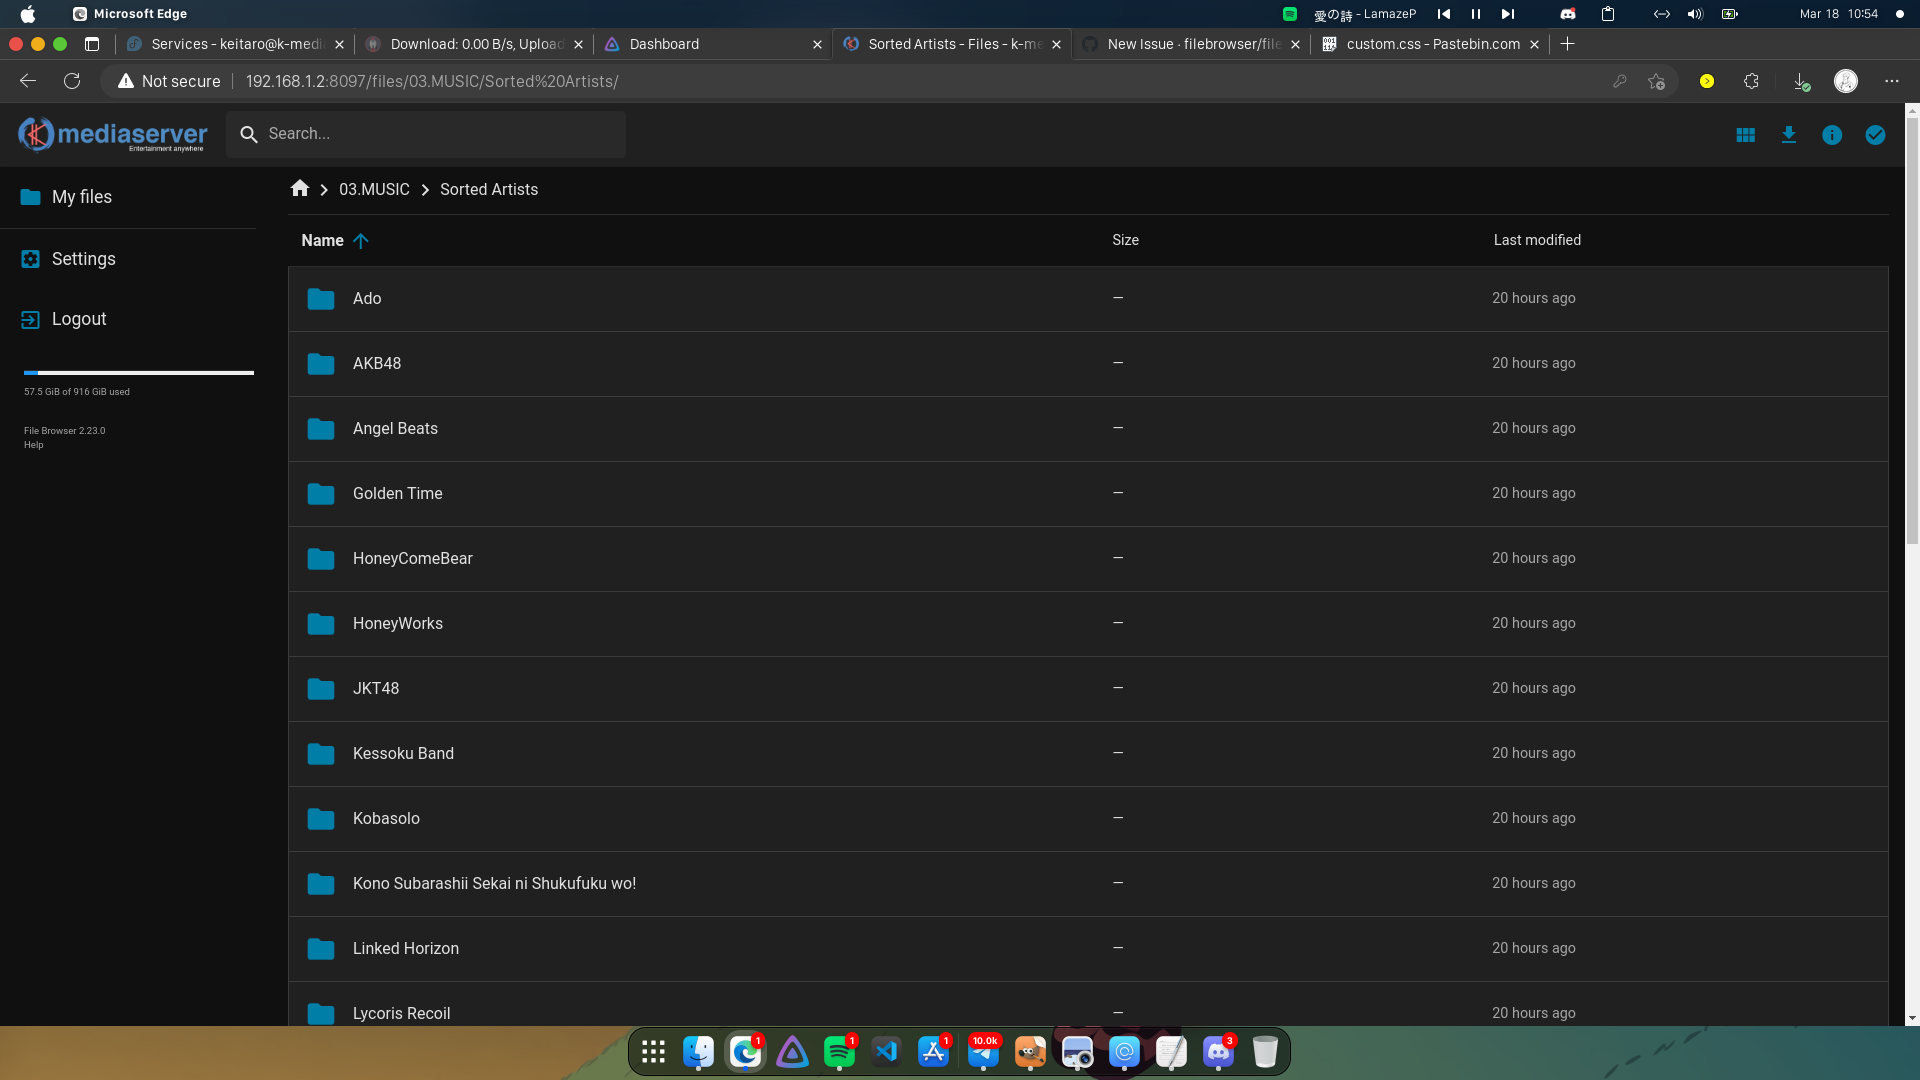Enable multi-select mode with checkmark icon
The width and height of the screenshot is (1920, 1080).
click(x=1876, y=134)
